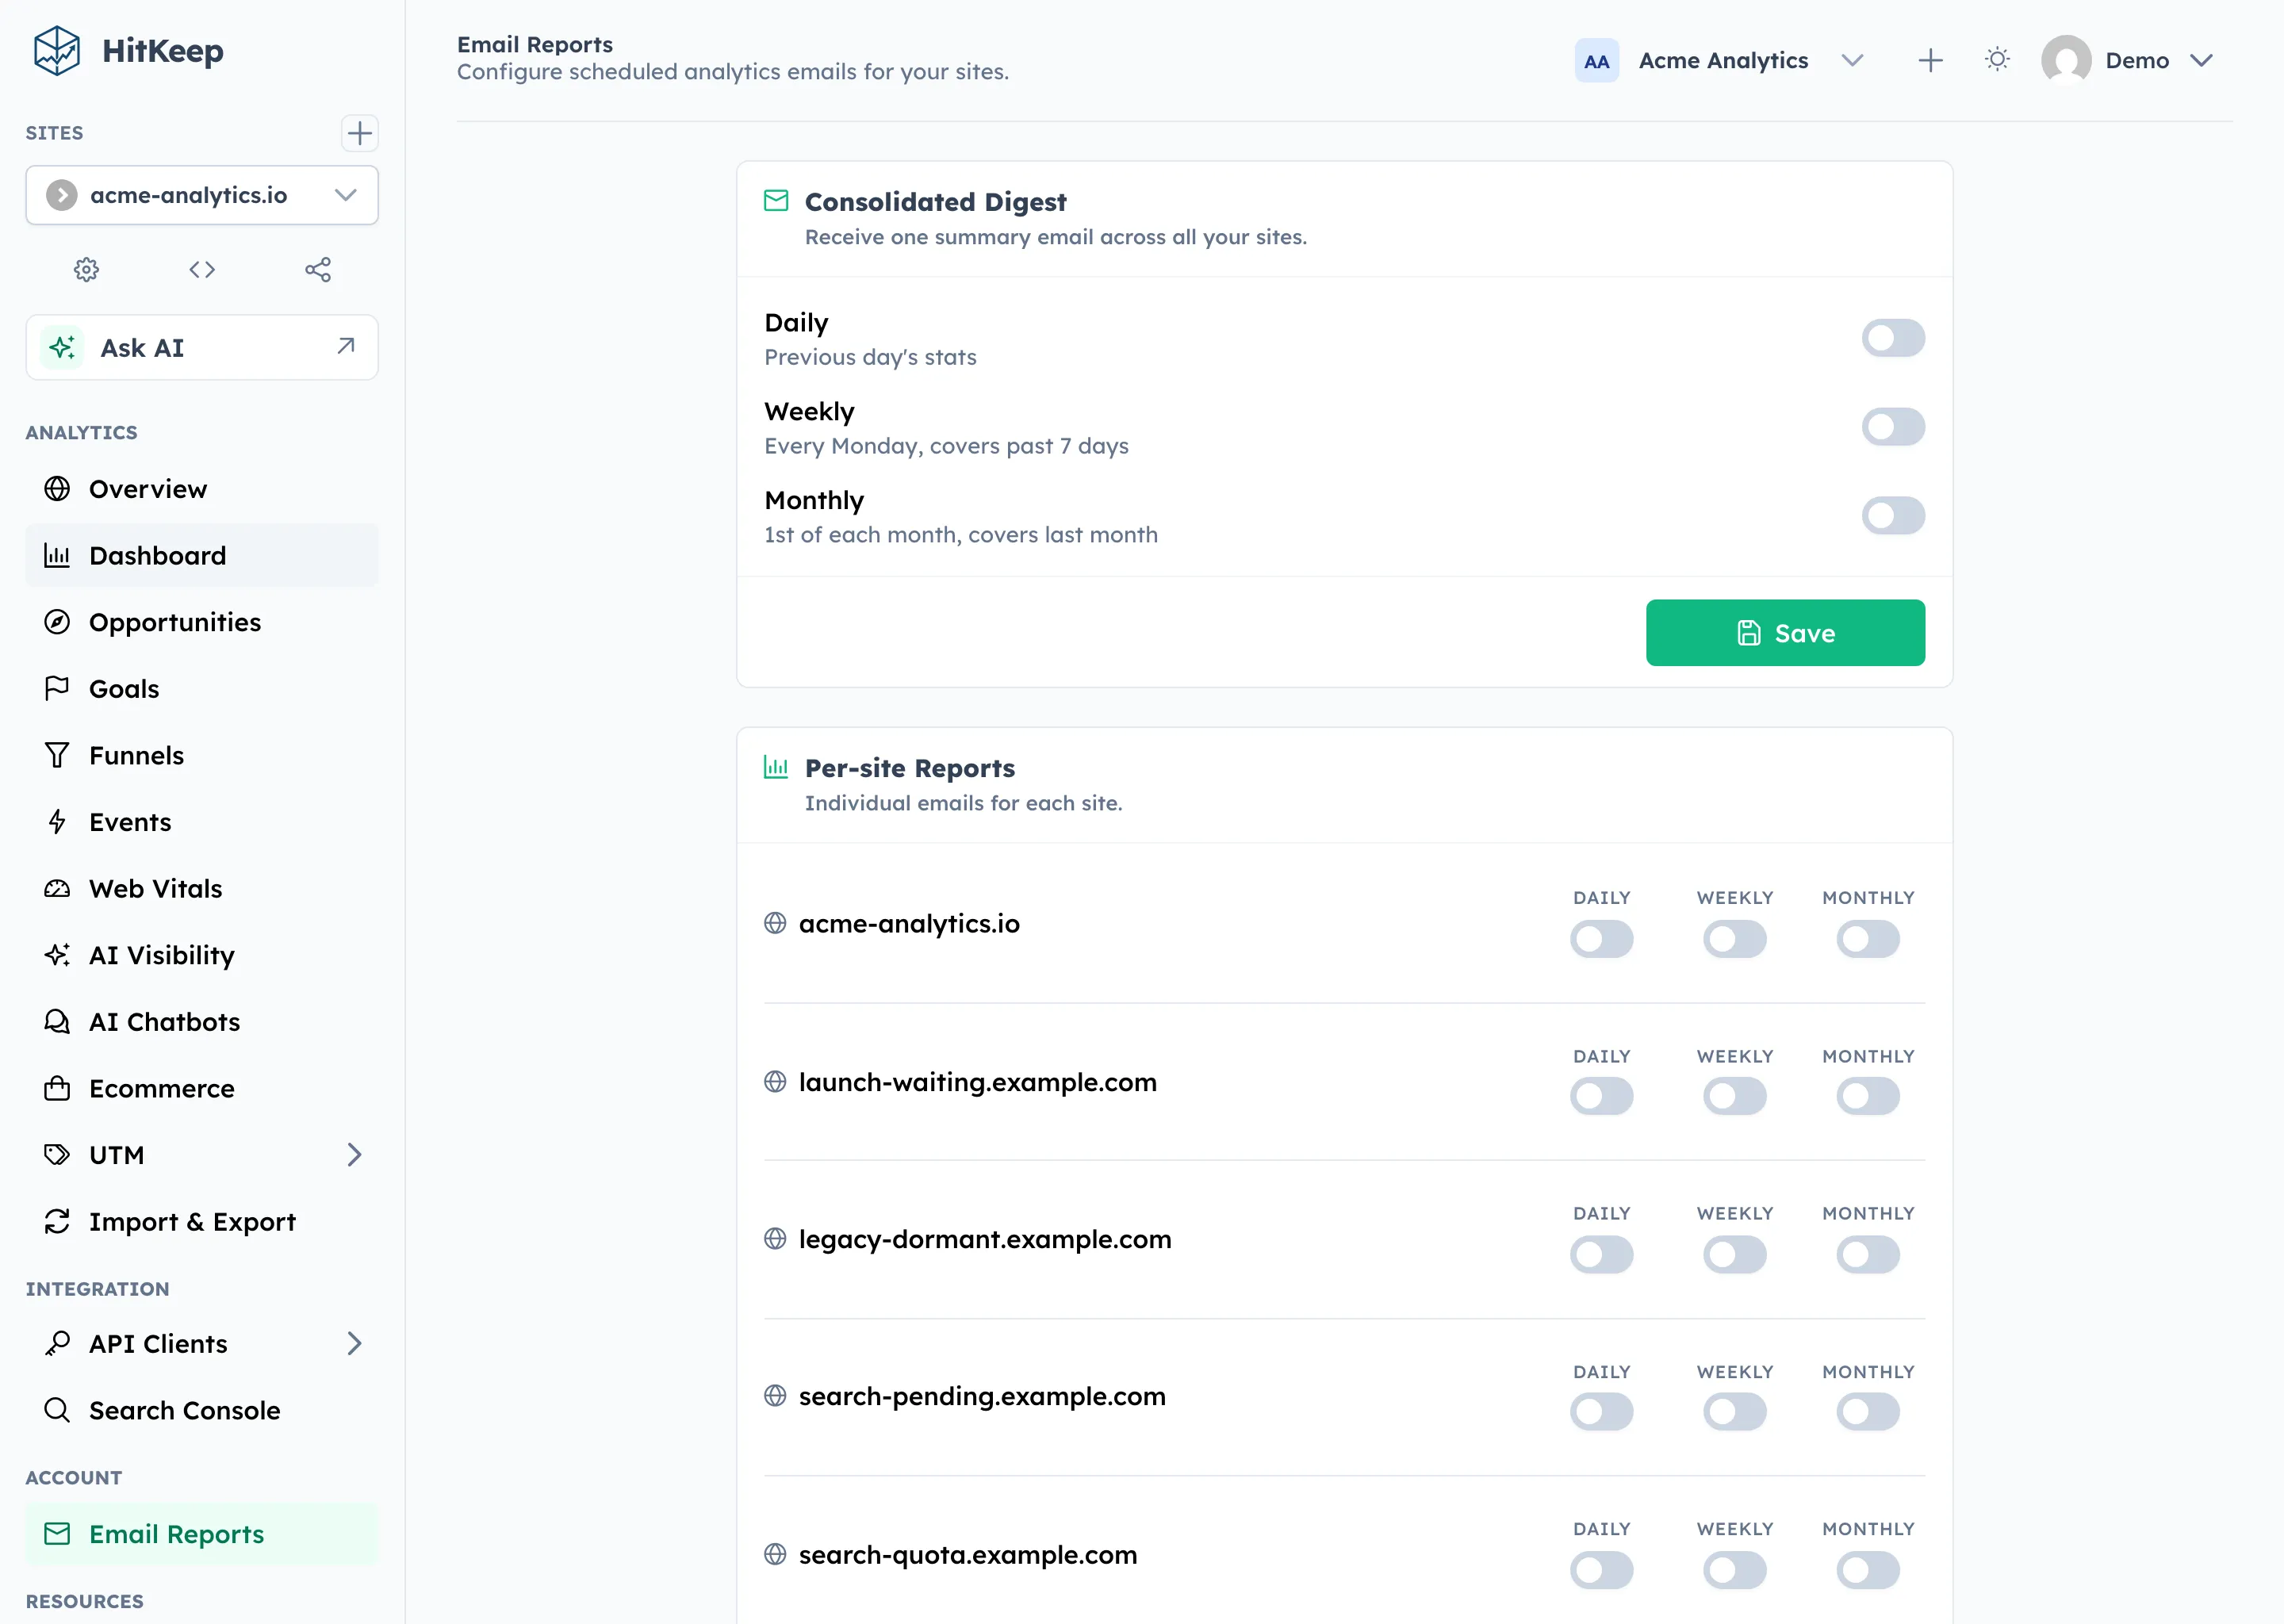Click the HitKeep logo icon
This screenshot has width=2284, height=1624.
[57, 51]
